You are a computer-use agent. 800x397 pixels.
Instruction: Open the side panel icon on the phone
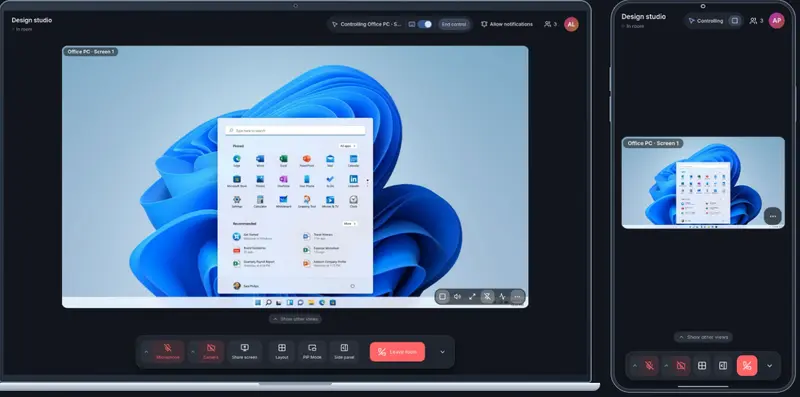click(722, 366)
